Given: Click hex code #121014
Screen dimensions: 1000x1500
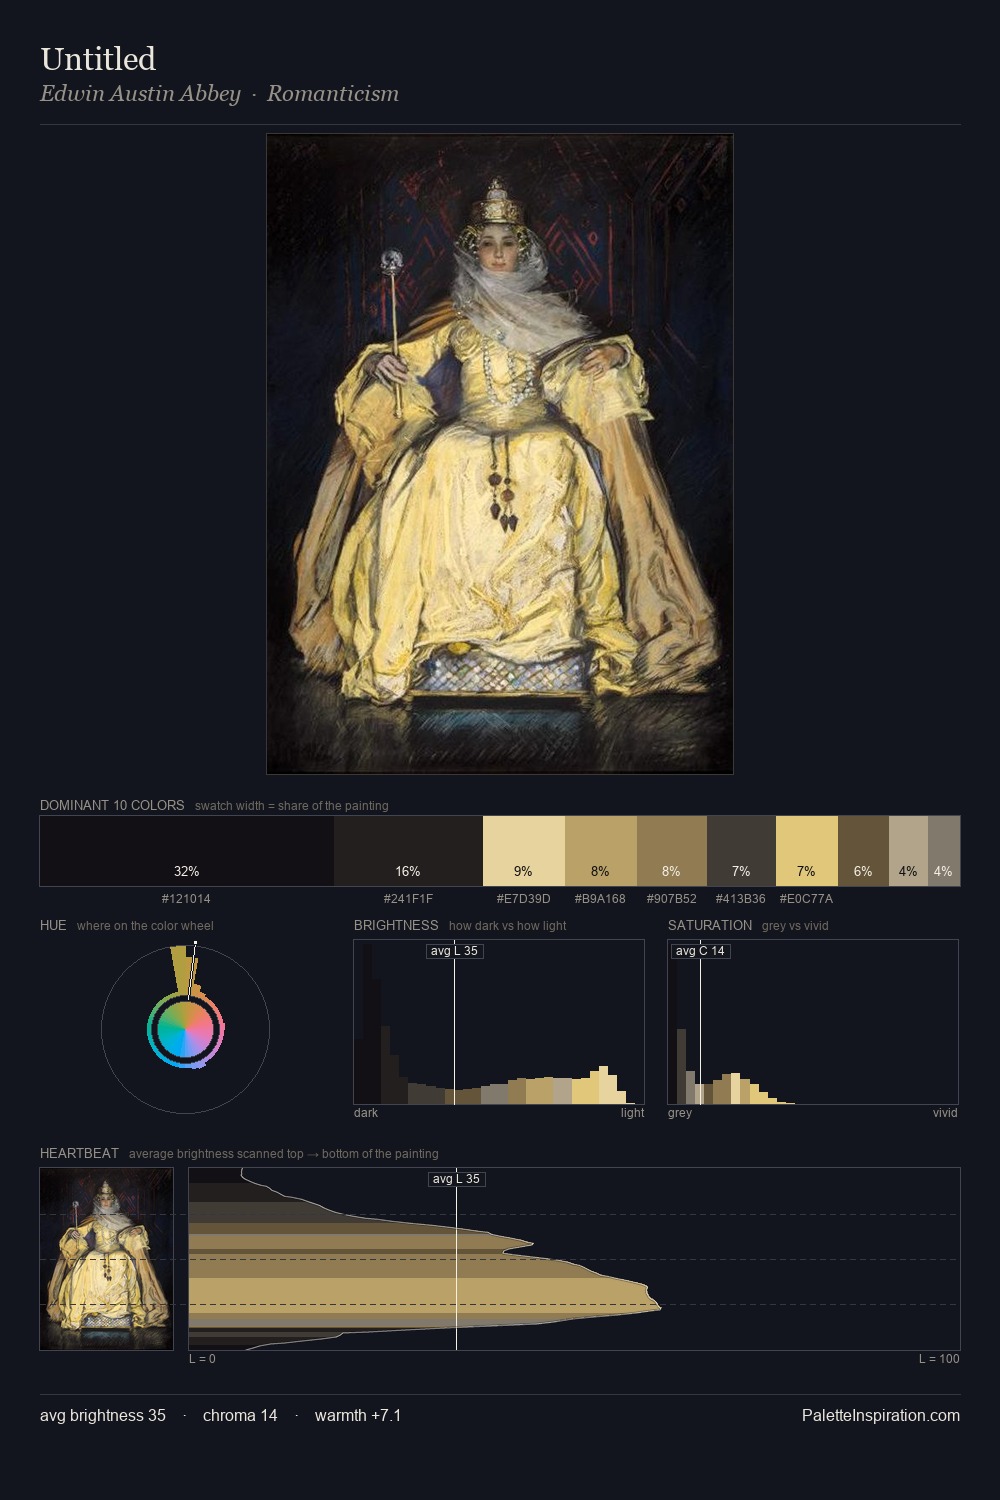Looking at the screenshot, I should [186, 899].
